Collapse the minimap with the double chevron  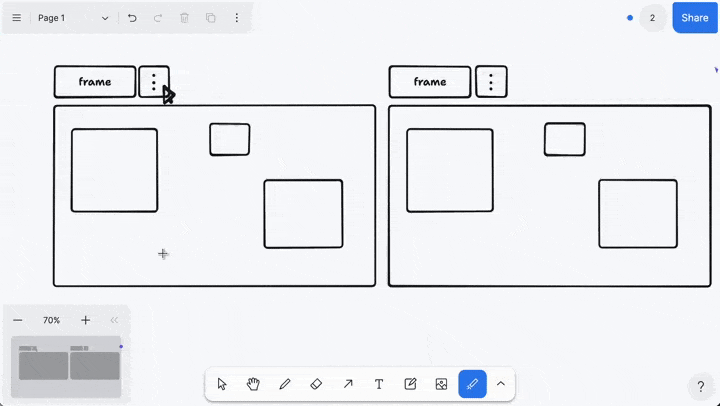tap(114, 320)
